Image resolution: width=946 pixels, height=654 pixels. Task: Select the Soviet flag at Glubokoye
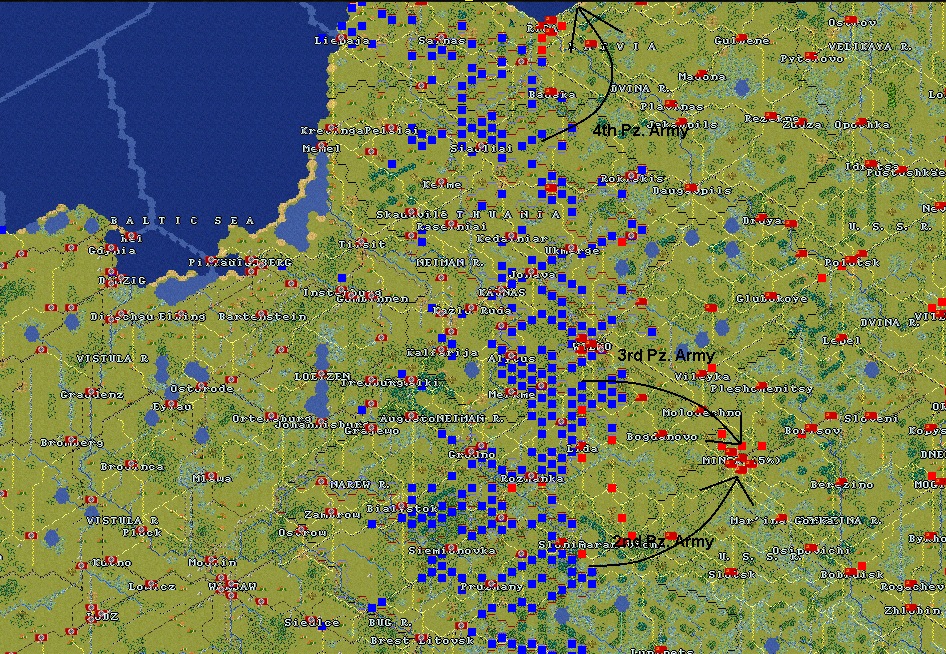pos(770,296)
